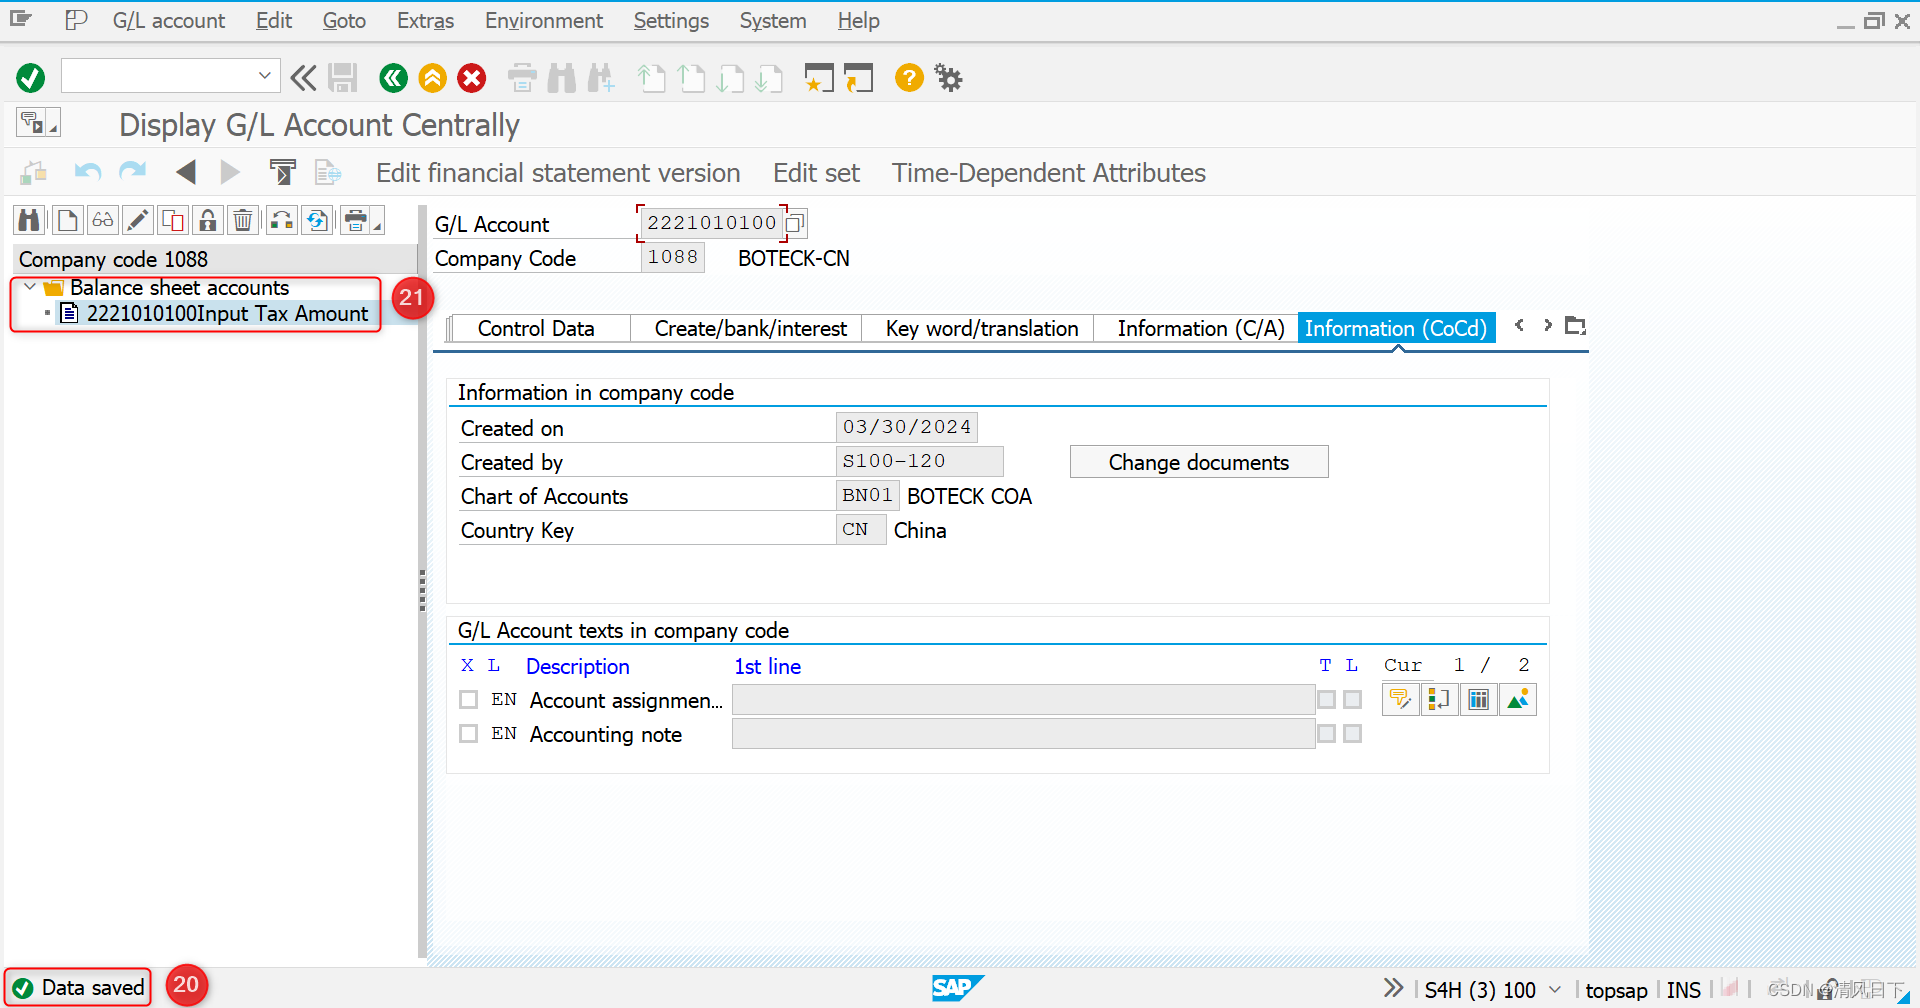Open the print icon dropdown in left panel
This screenshot has height=1008, width=1920.
pyautogui.click(x=378, y=226)
